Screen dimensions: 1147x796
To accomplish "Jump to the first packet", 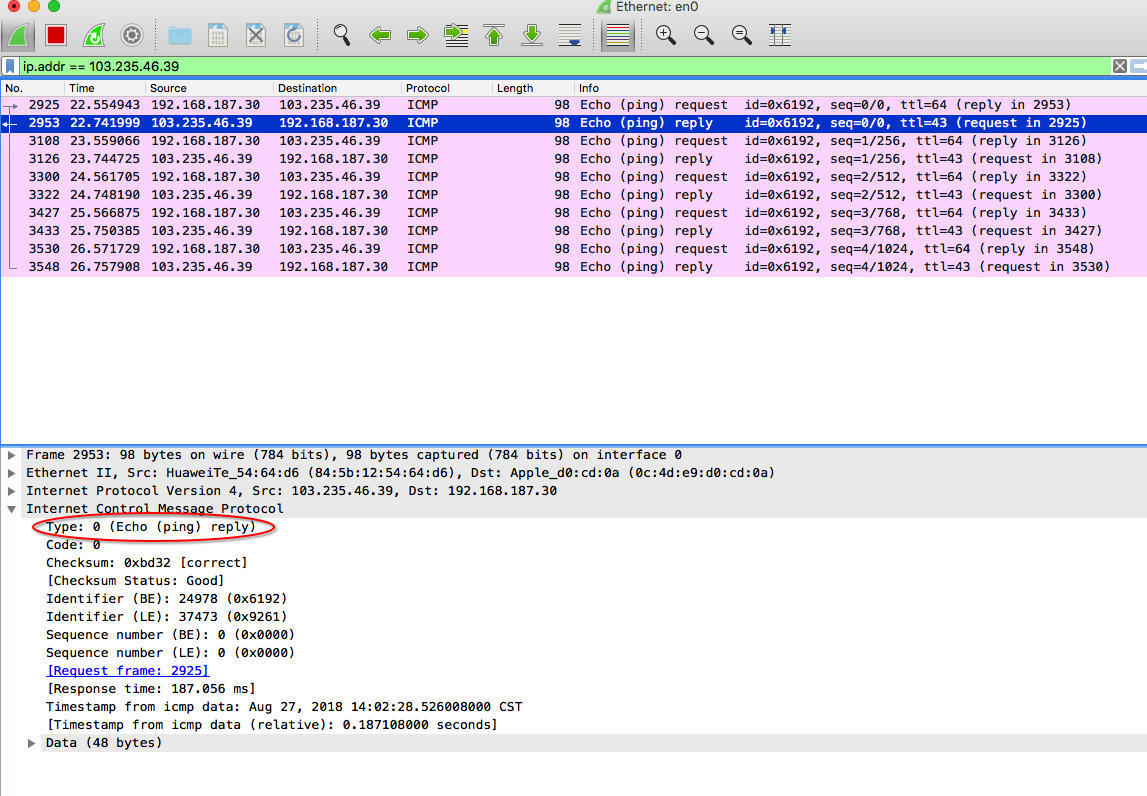I will pos(494,34).
